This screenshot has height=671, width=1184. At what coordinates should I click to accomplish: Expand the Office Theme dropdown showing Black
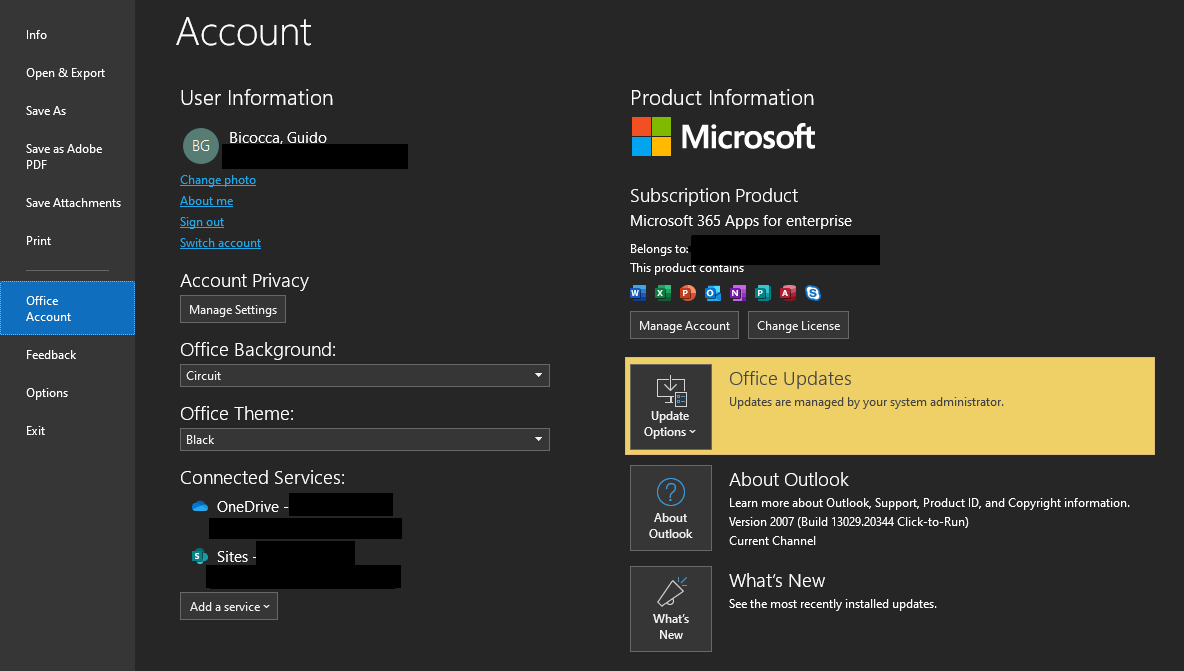click(365, 439)
